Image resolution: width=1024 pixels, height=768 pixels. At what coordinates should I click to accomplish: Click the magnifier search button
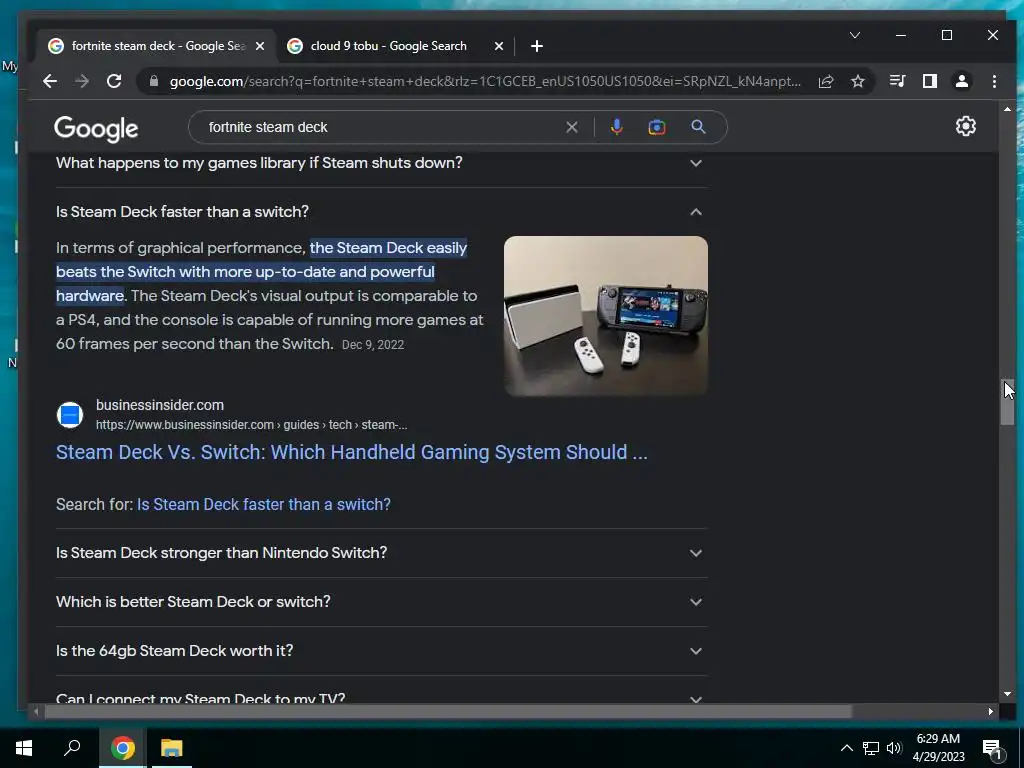click(x=699, y=127)
